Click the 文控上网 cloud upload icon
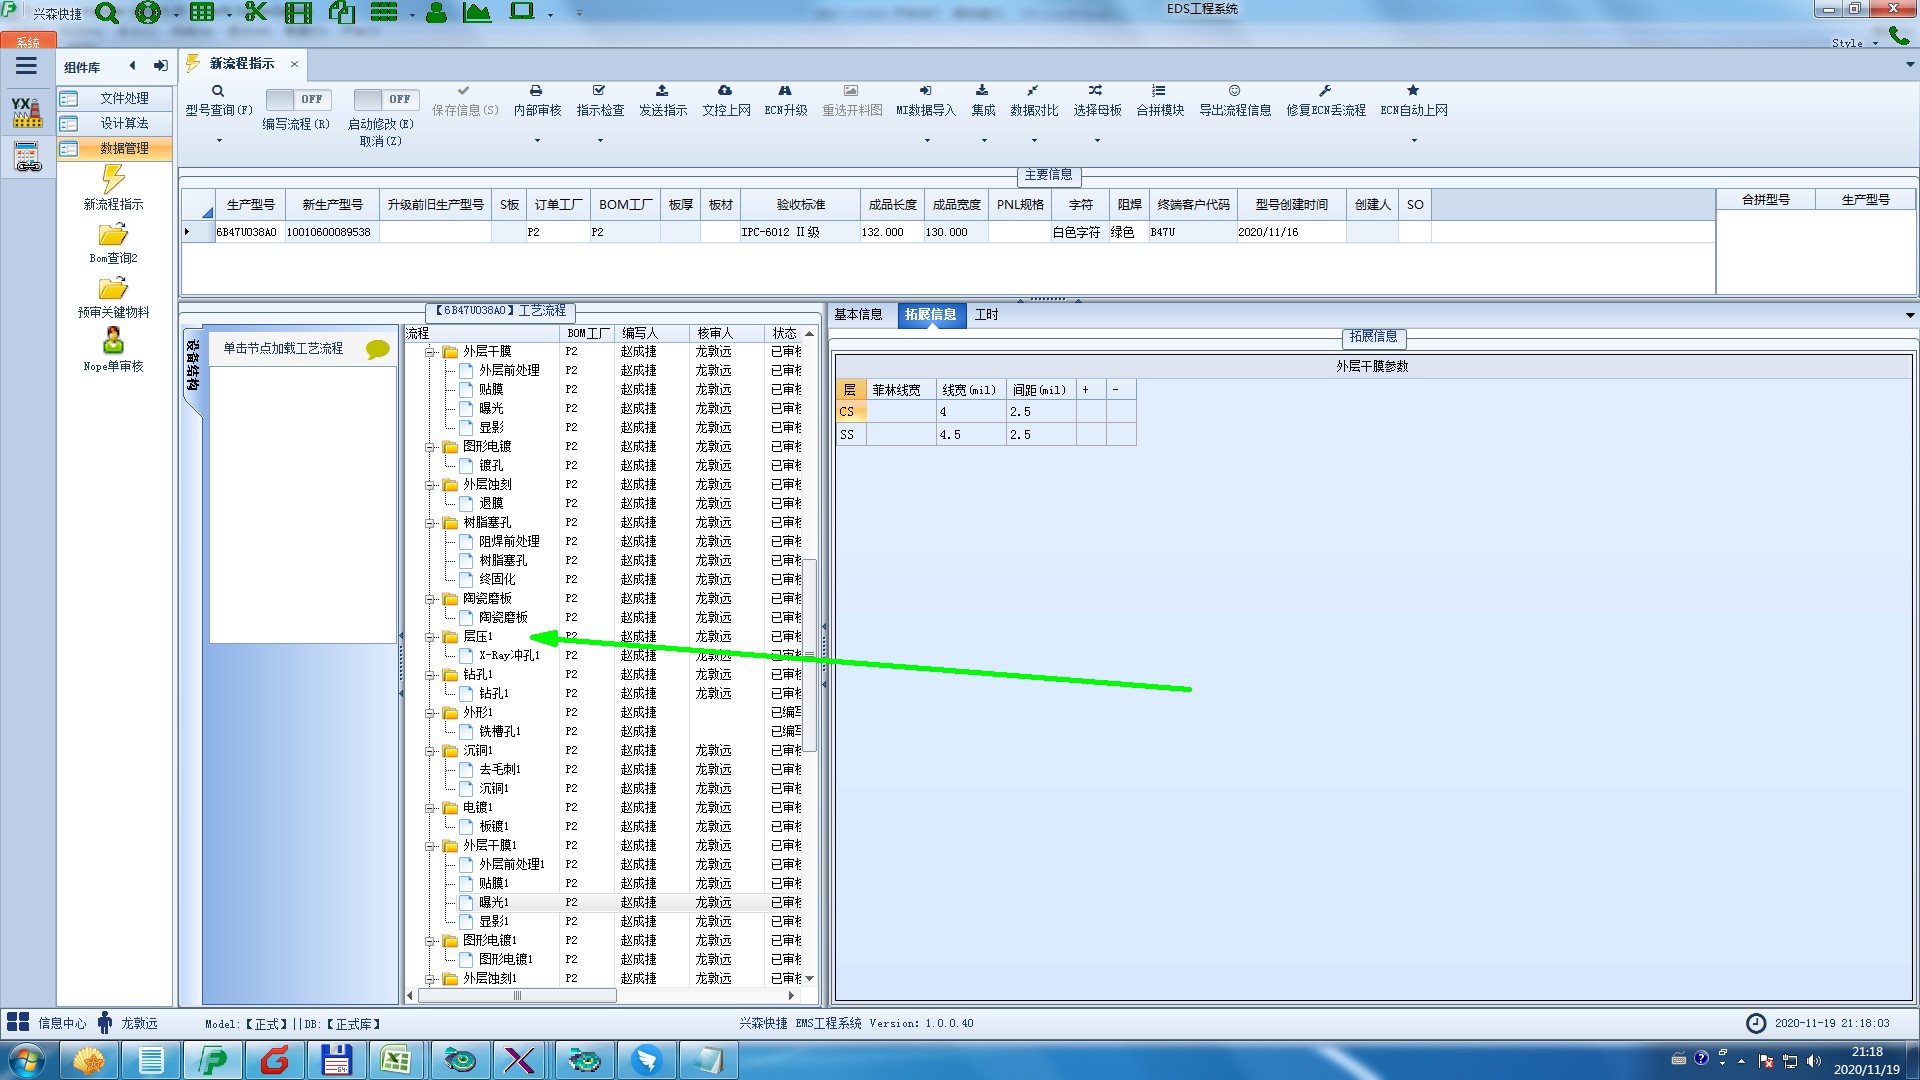 [725, 91]
